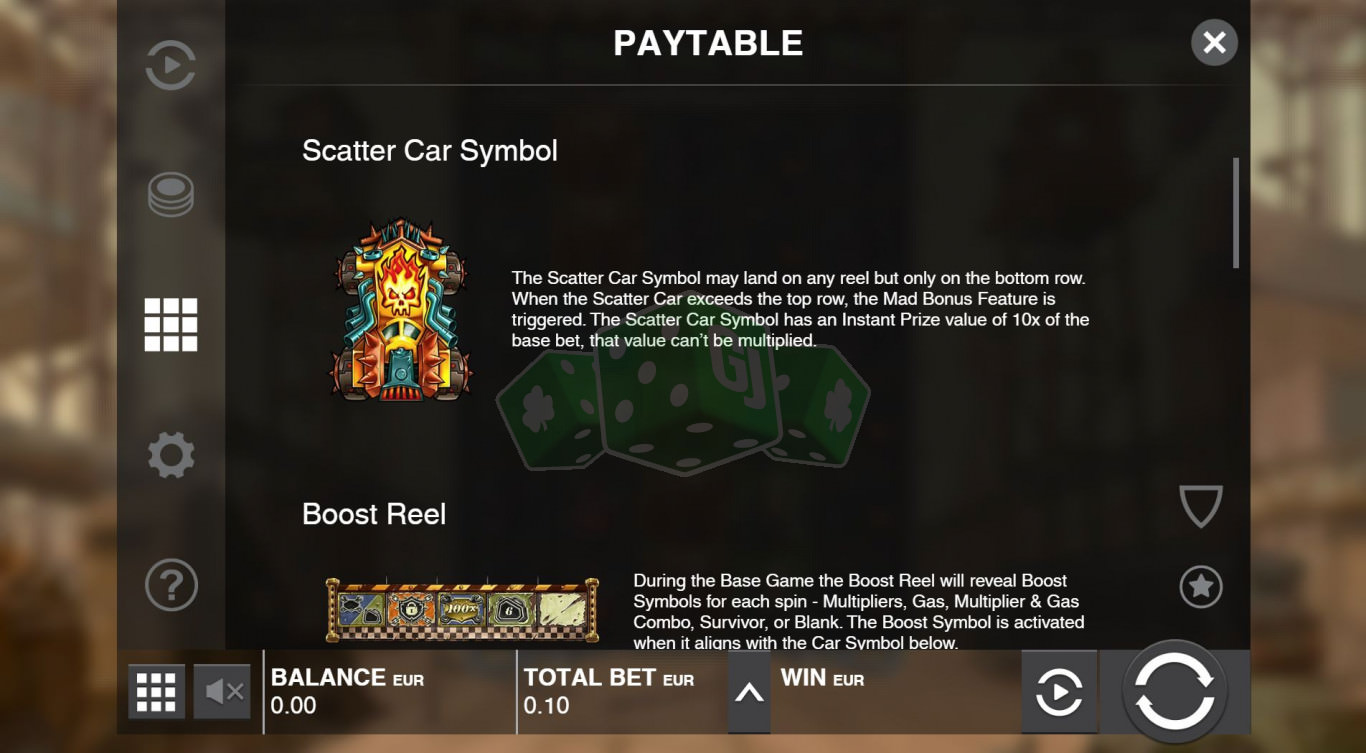
Task: Open autoplay settings in left sidebar
Action: pyautogui.click(x=171, y=66)
